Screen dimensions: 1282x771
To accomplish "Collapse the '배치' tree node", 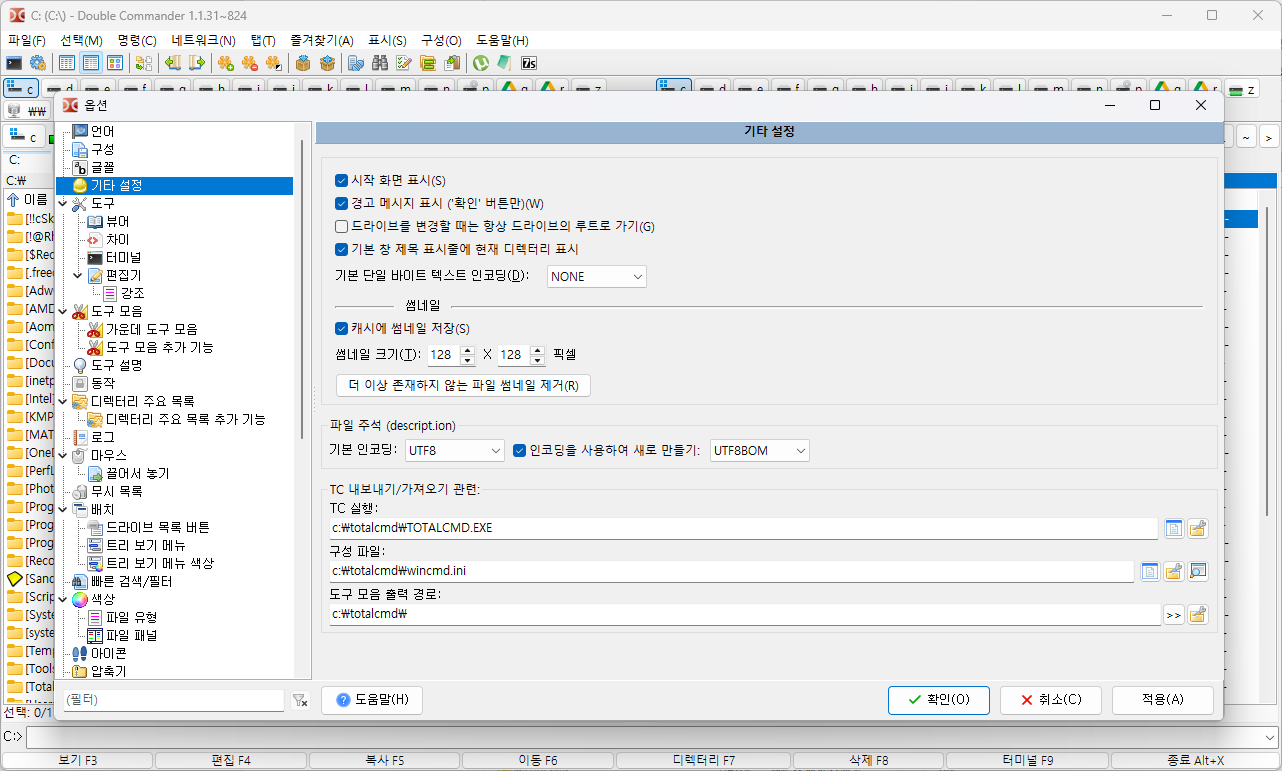I will click(x=63, y=509).
